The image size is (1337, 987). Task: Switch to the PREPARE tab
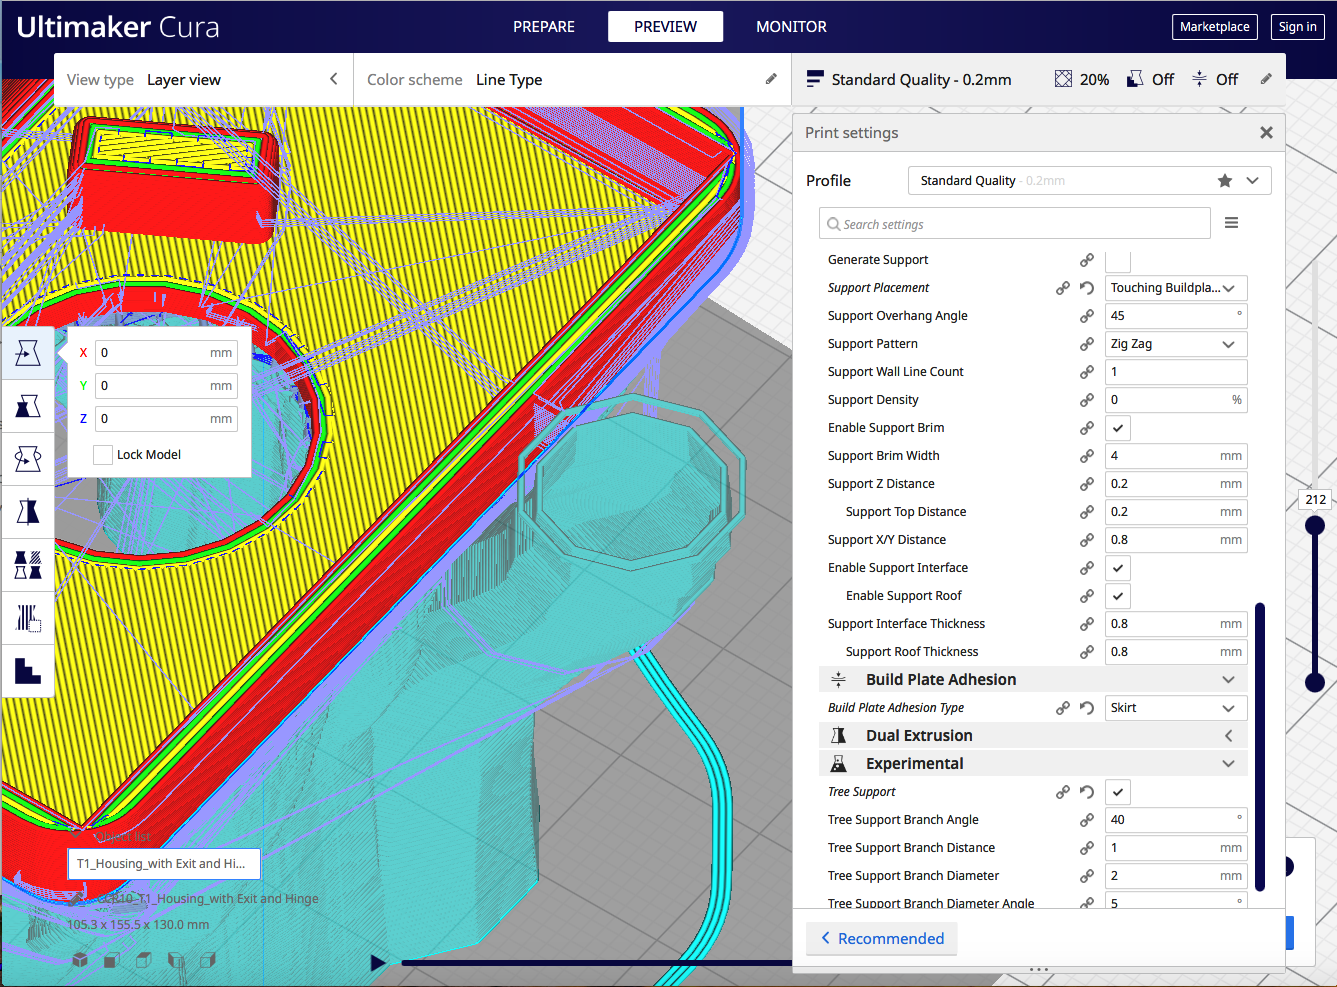coord(544,27)
